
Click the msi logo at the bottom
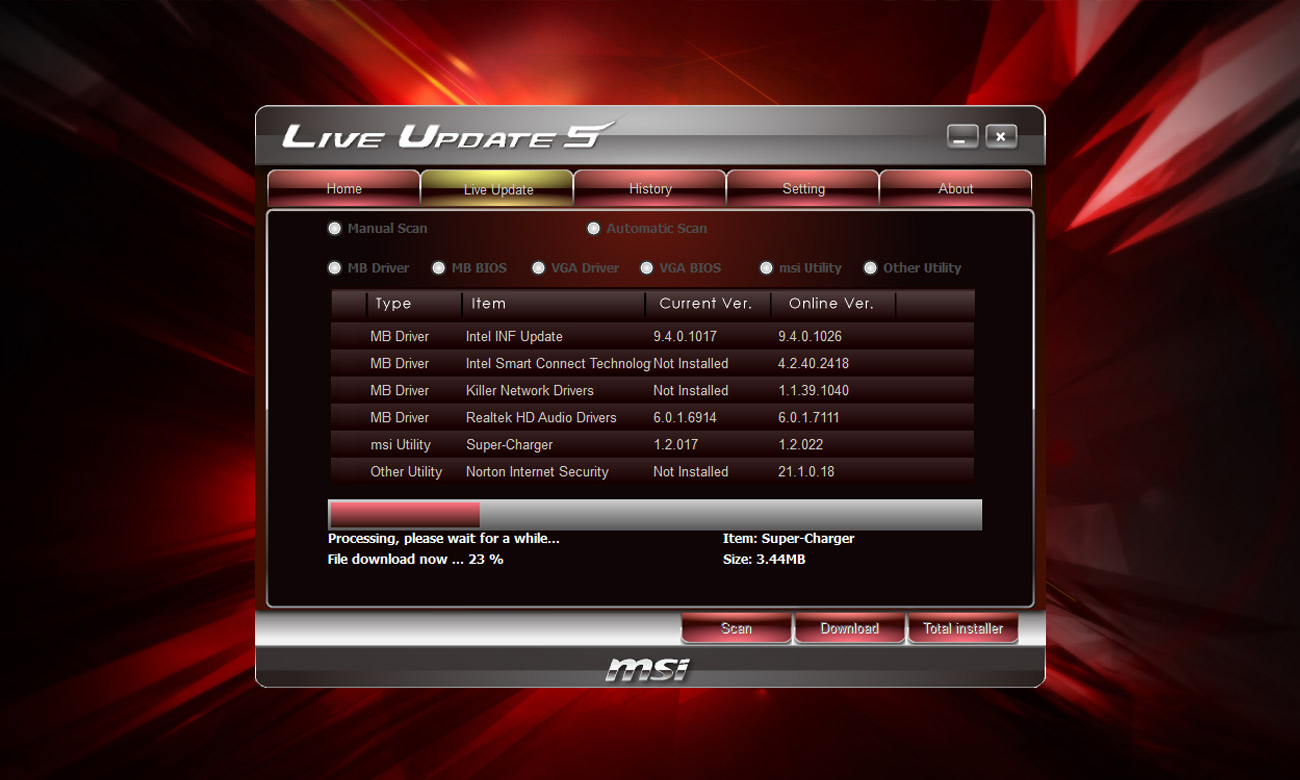[x=648, y=668]
